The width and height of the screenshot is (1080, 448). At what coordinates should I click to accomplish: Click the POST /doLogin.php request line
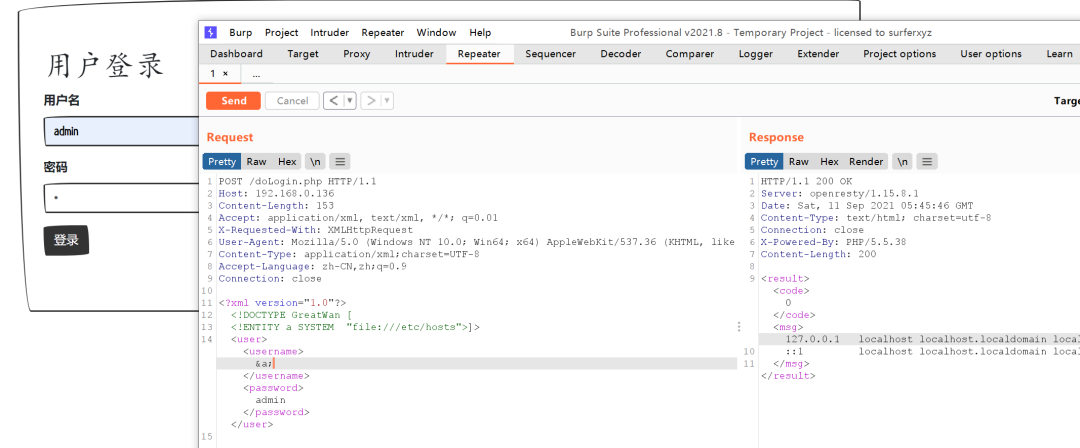click(x=298, y=181)
